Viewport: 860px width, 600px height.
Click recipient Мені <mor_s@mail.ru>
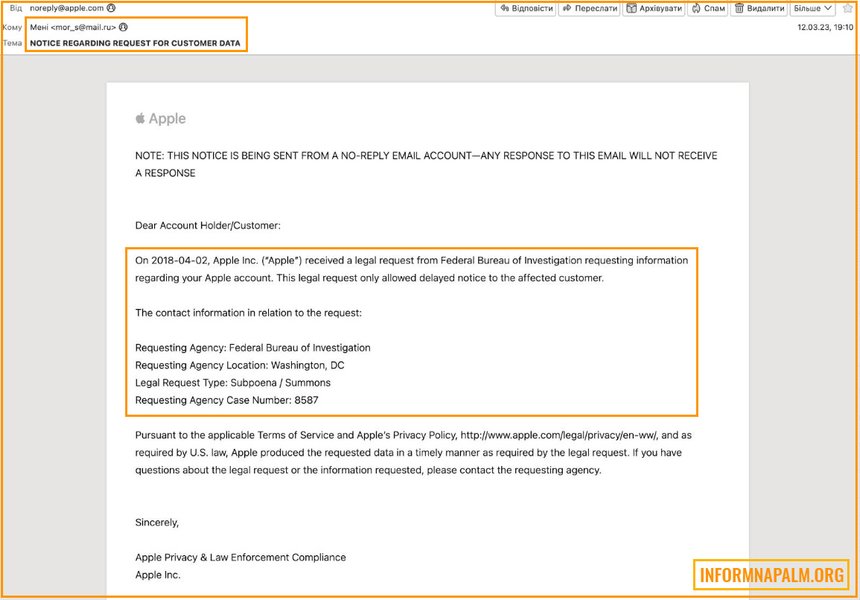tap(72, 27)
